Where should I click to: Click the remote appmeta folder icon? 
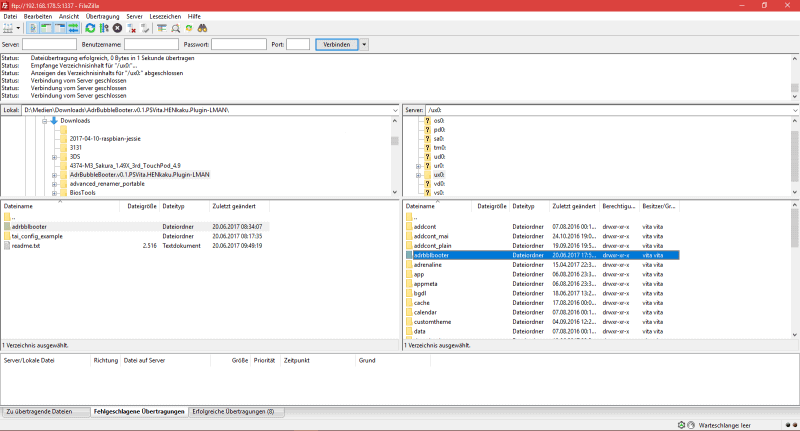[409, 284]
